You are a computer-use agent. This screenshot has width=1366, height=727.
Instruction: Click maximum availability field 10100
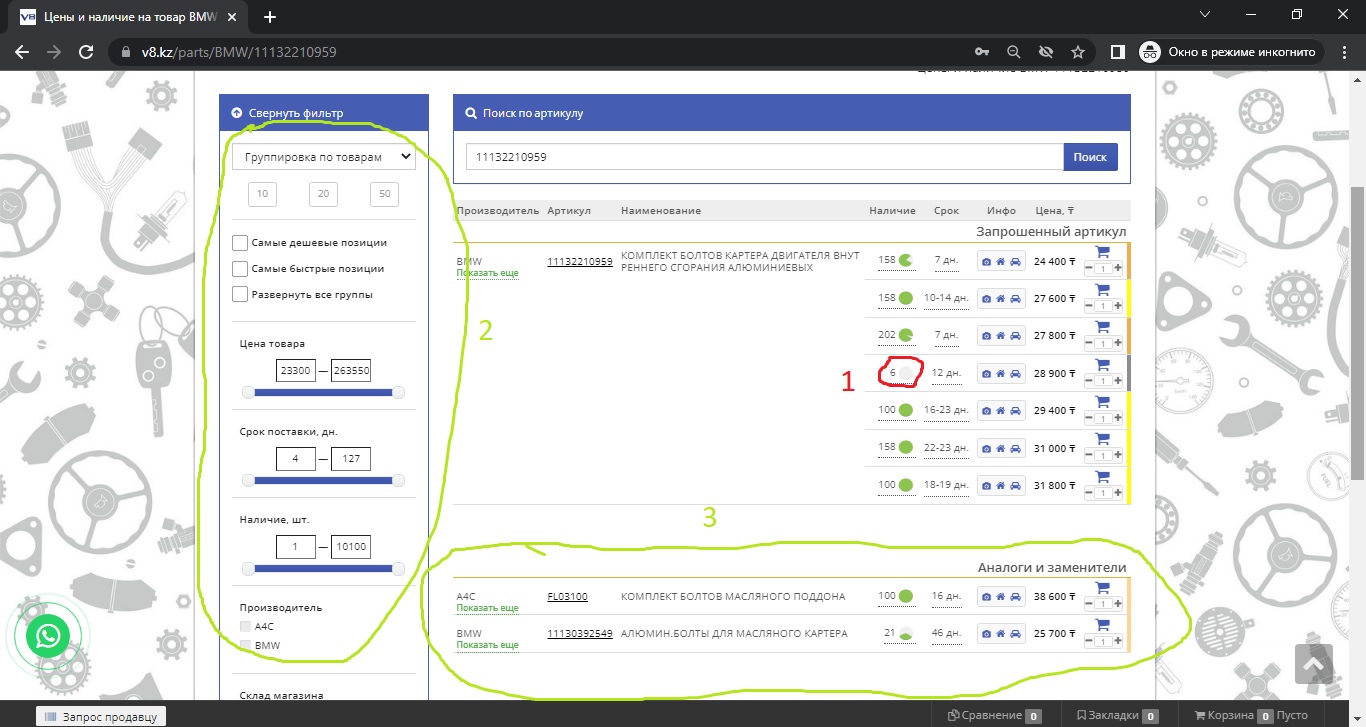351,547
